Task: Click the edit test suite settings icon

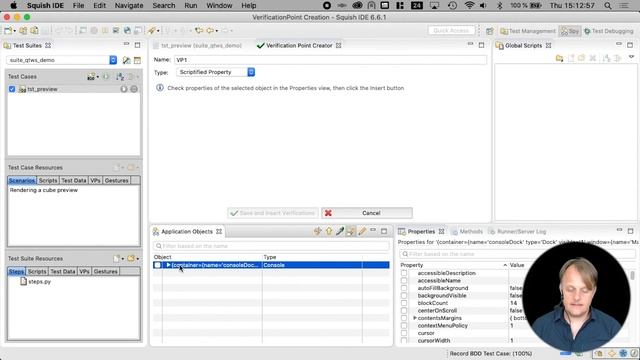Action: (x=127, y=60)
